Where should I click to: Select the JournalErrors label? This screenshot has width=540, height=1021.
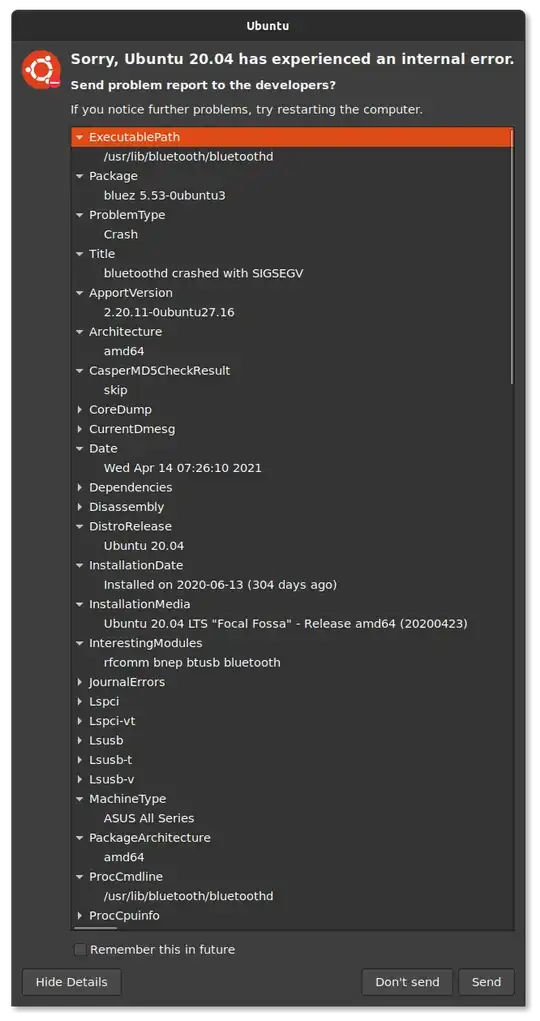tap(127, 682)
